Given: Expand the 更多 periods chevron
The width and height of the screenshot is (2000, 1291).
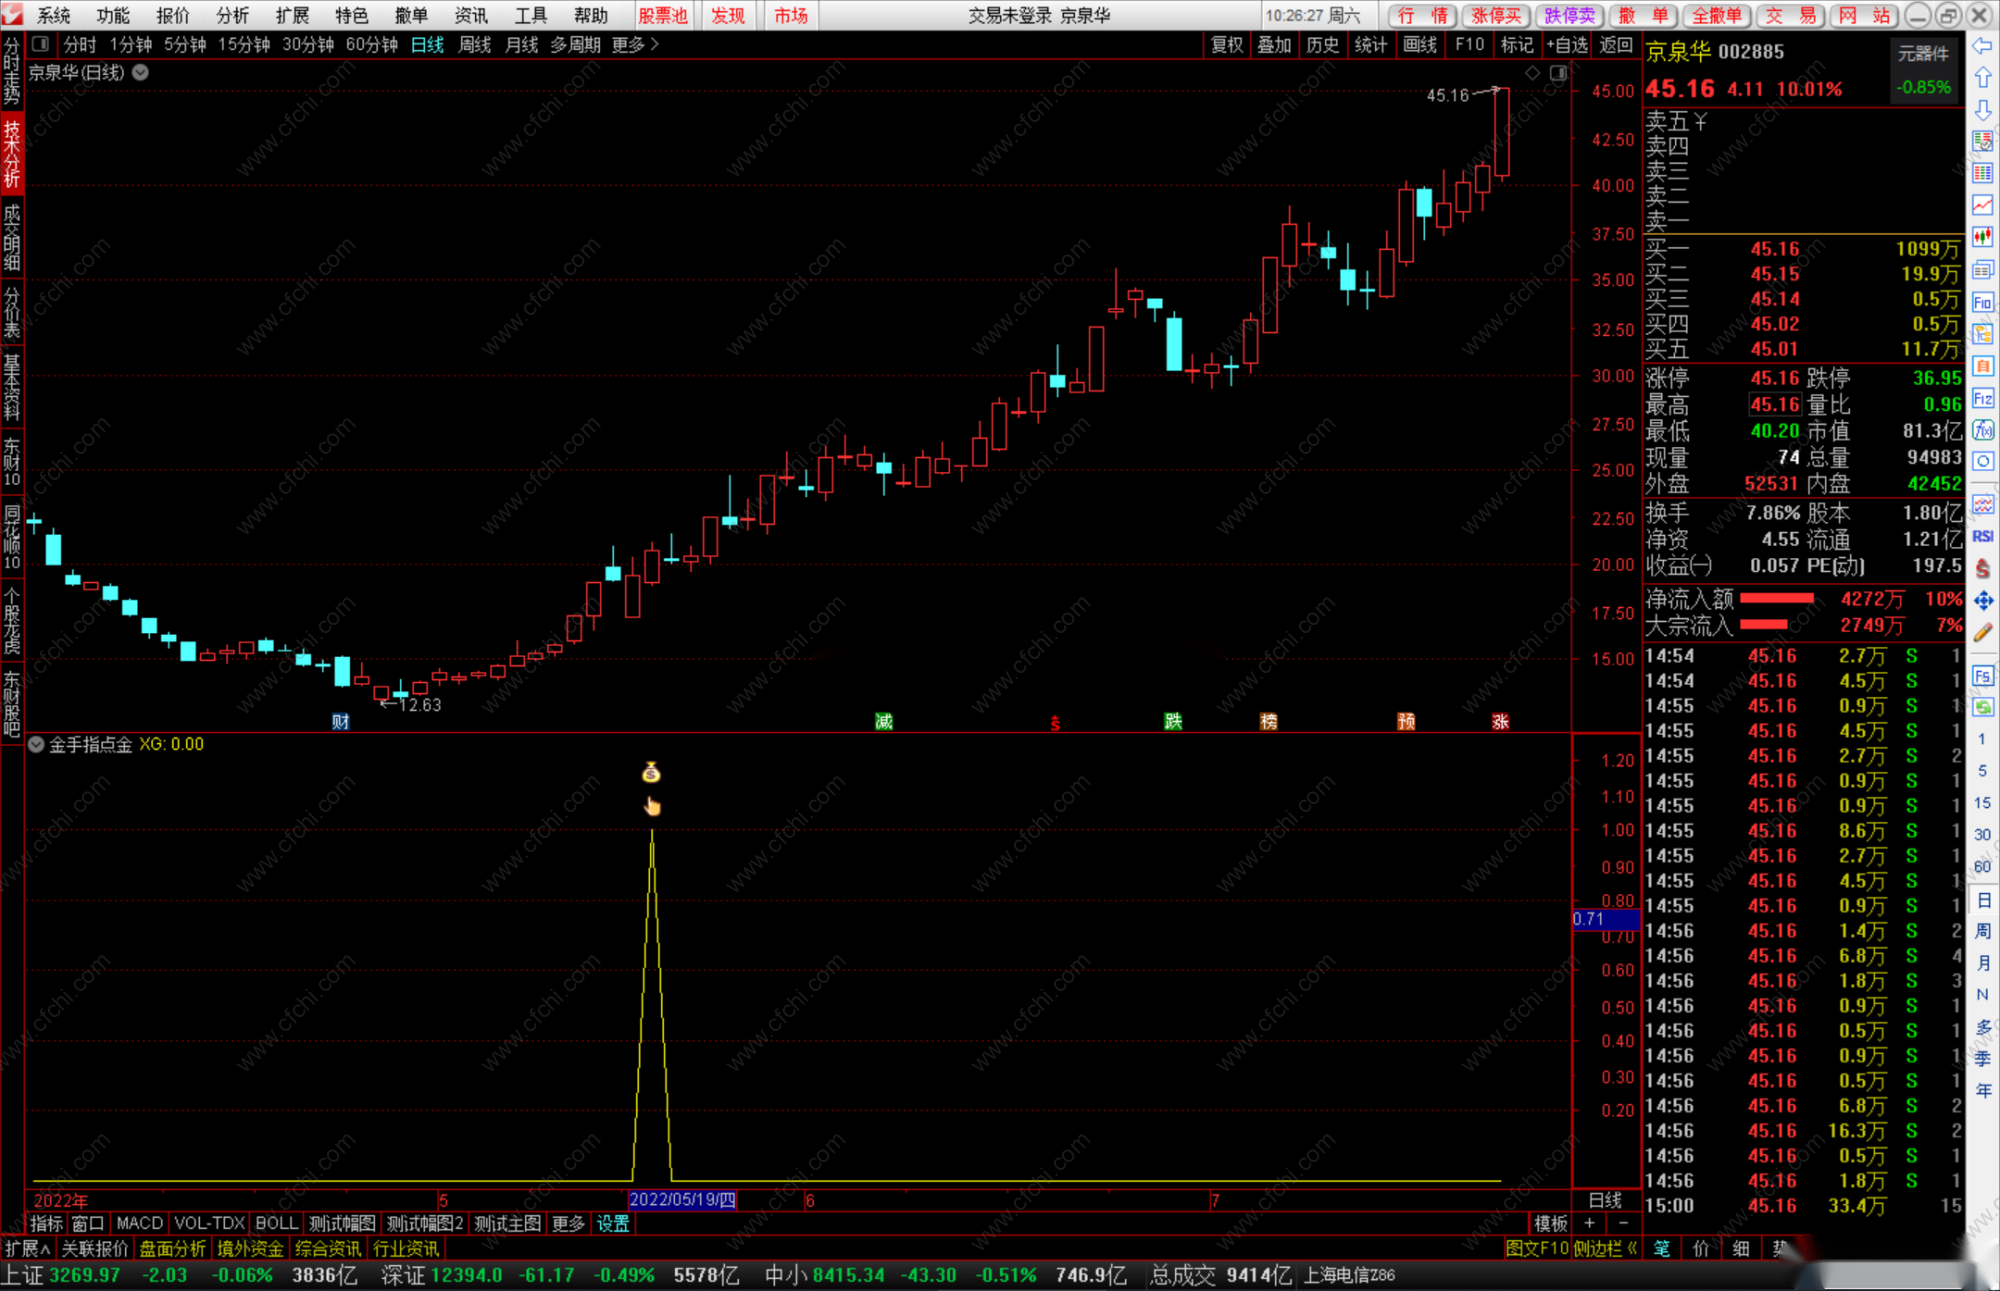Looking at the screenshot, I should (655, 44).
